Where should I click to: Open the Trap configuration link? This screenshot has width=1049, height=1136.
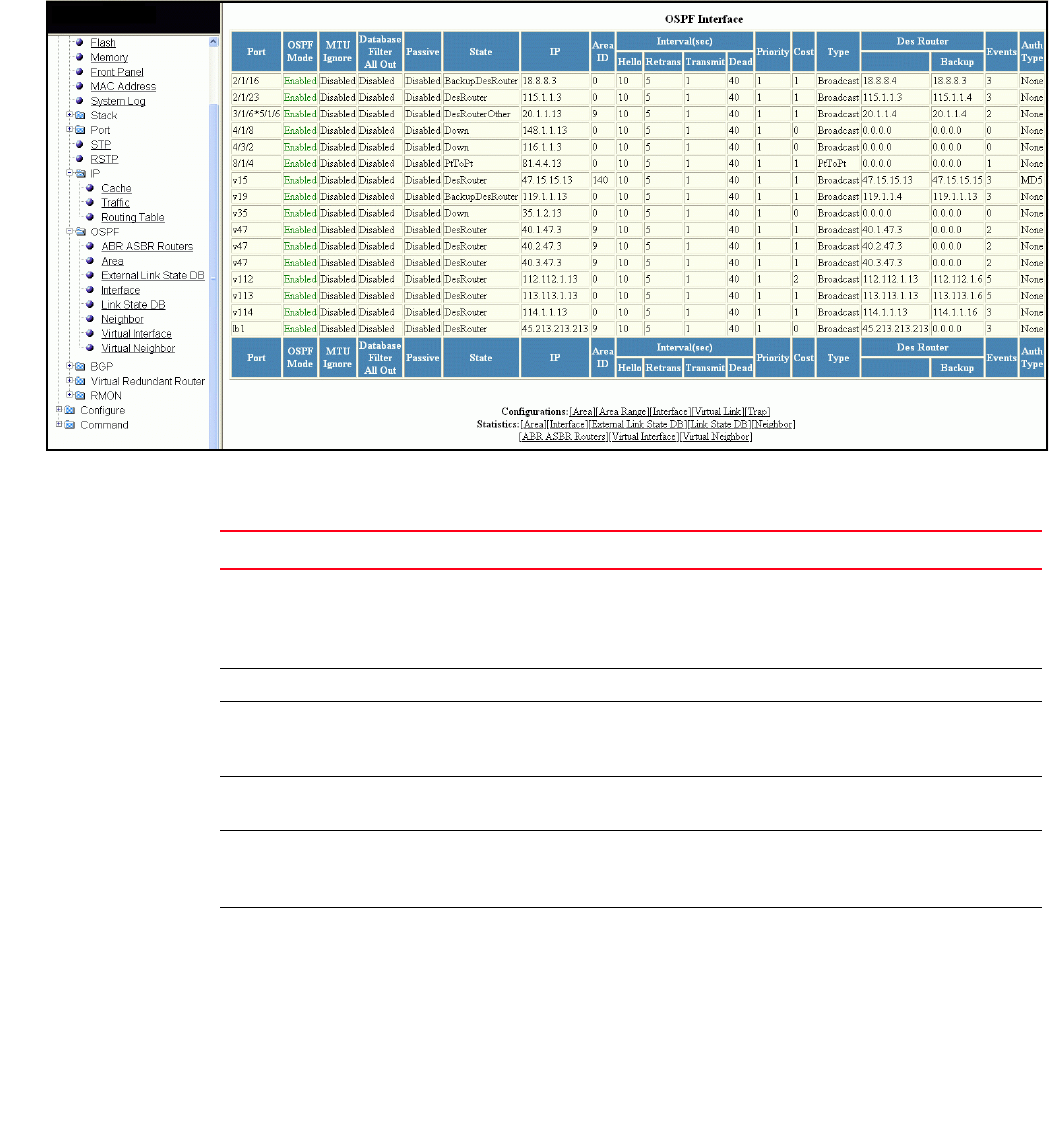click(x=757, y=412)
